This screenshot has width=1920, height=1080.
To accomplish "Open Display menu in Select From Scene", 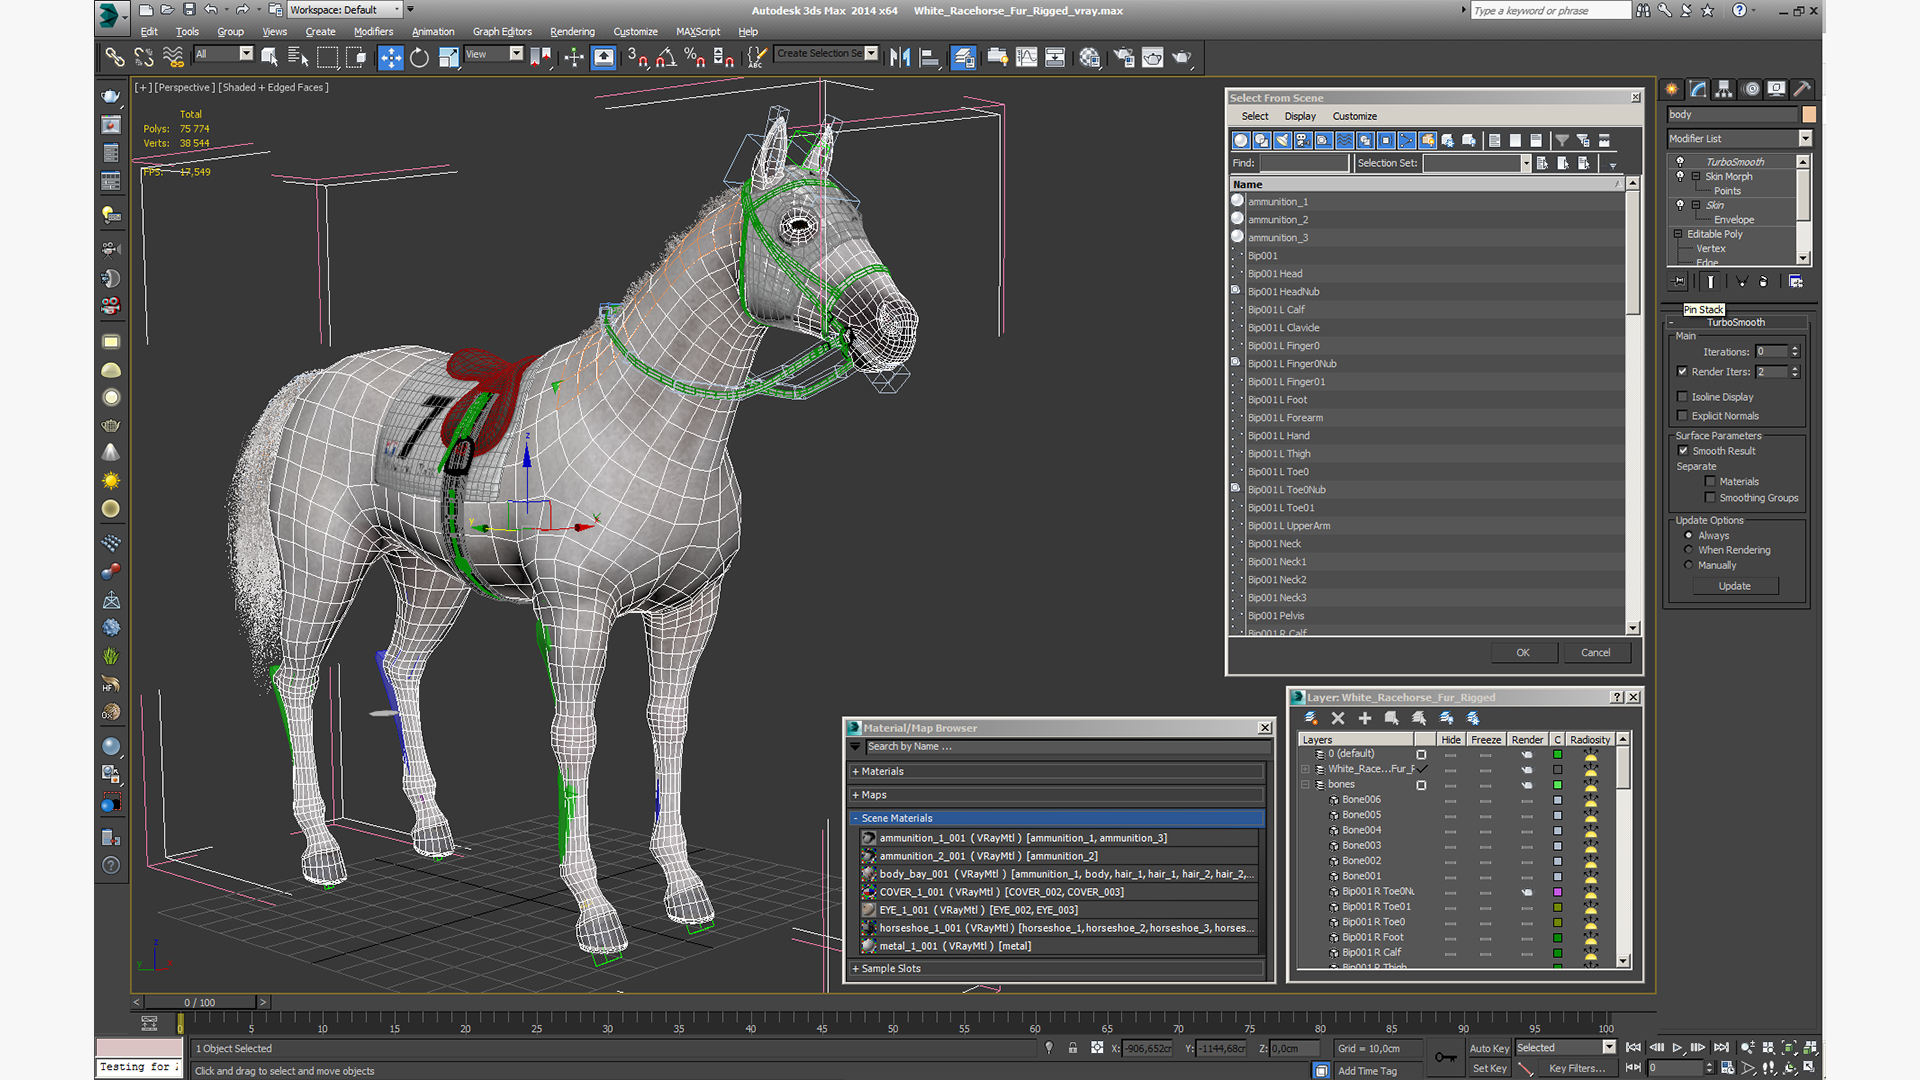I will (x=1299, y=116).
